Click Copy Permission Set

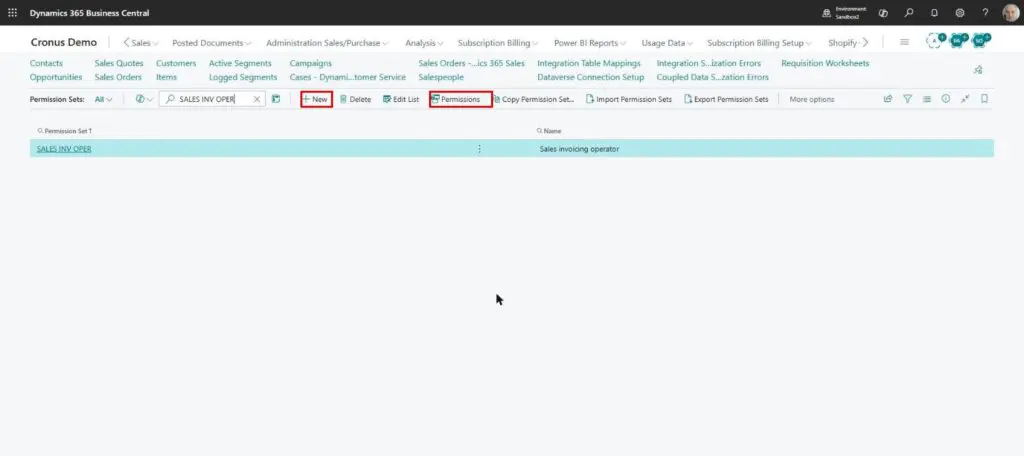coord(534,99)
